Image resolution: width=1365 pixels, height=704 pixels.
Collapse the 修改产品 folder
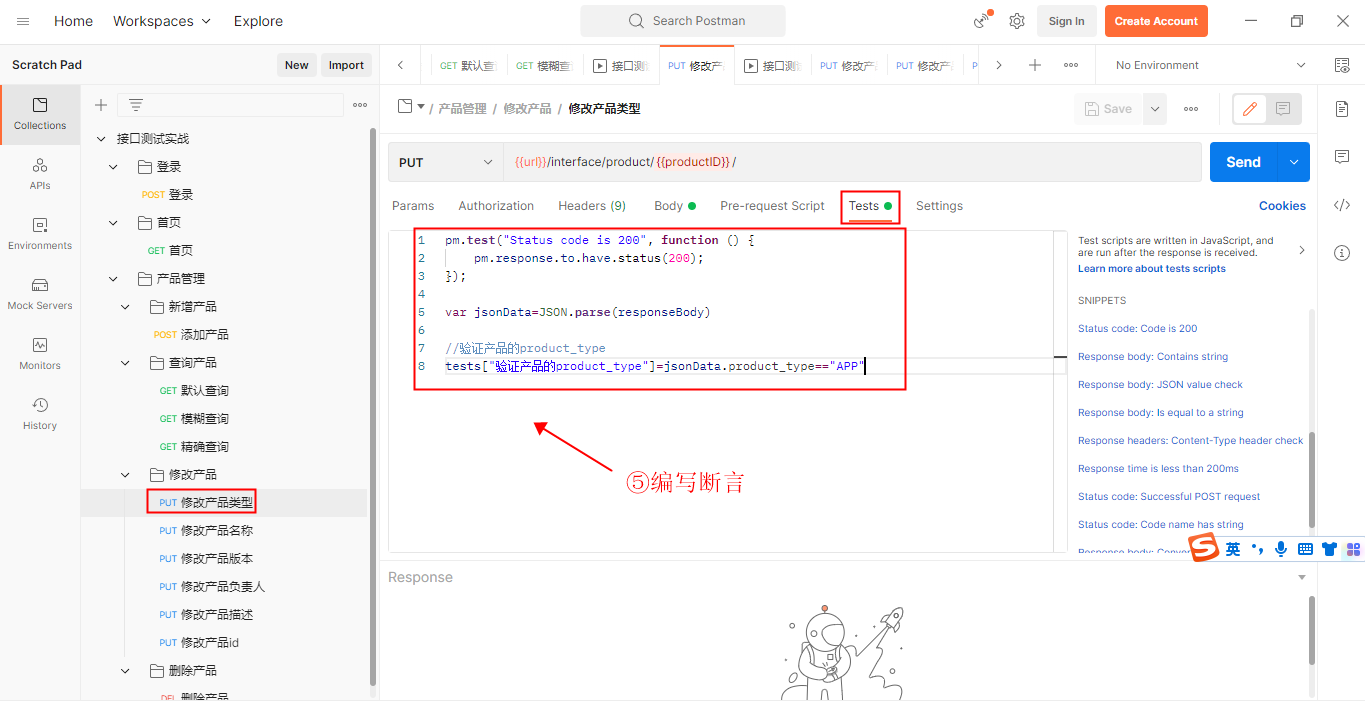point(125,475)
